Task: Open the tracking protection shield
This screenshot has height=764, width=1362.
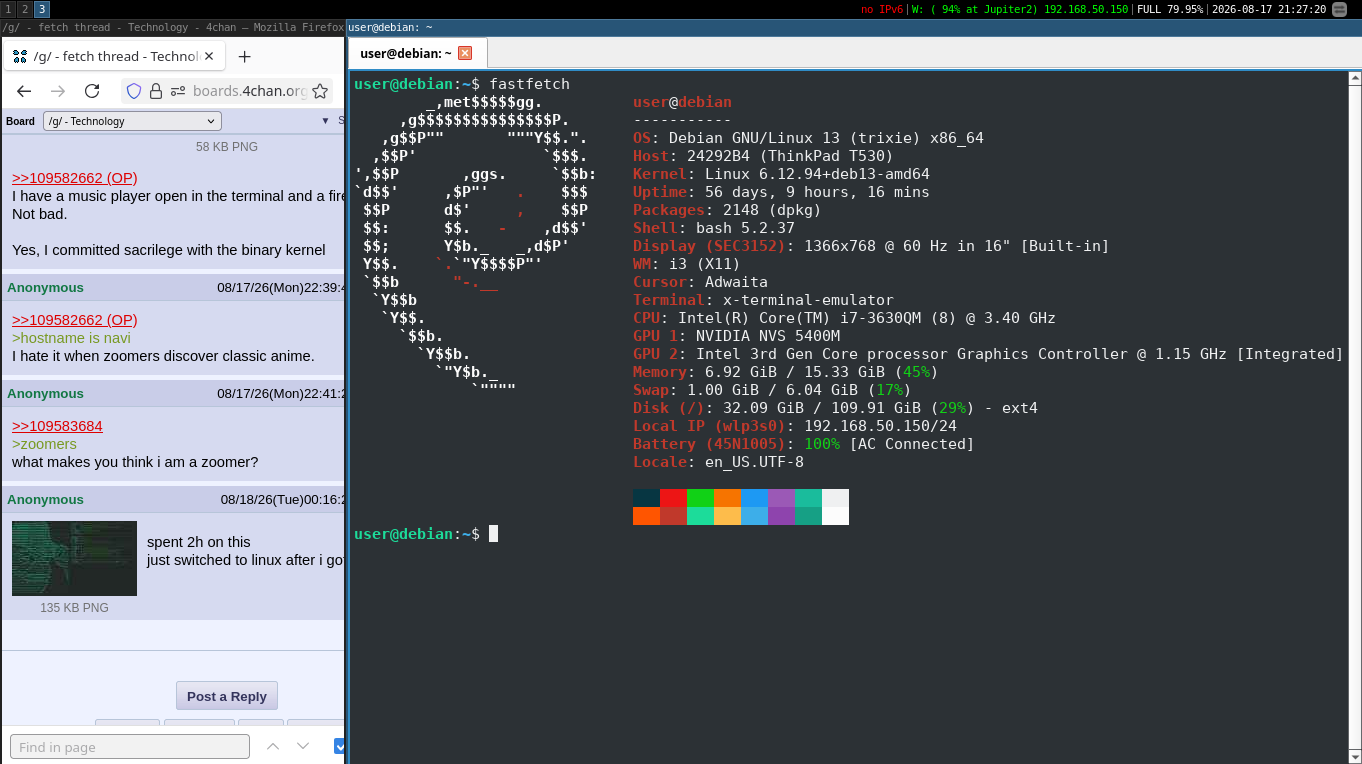Action: 134,91
